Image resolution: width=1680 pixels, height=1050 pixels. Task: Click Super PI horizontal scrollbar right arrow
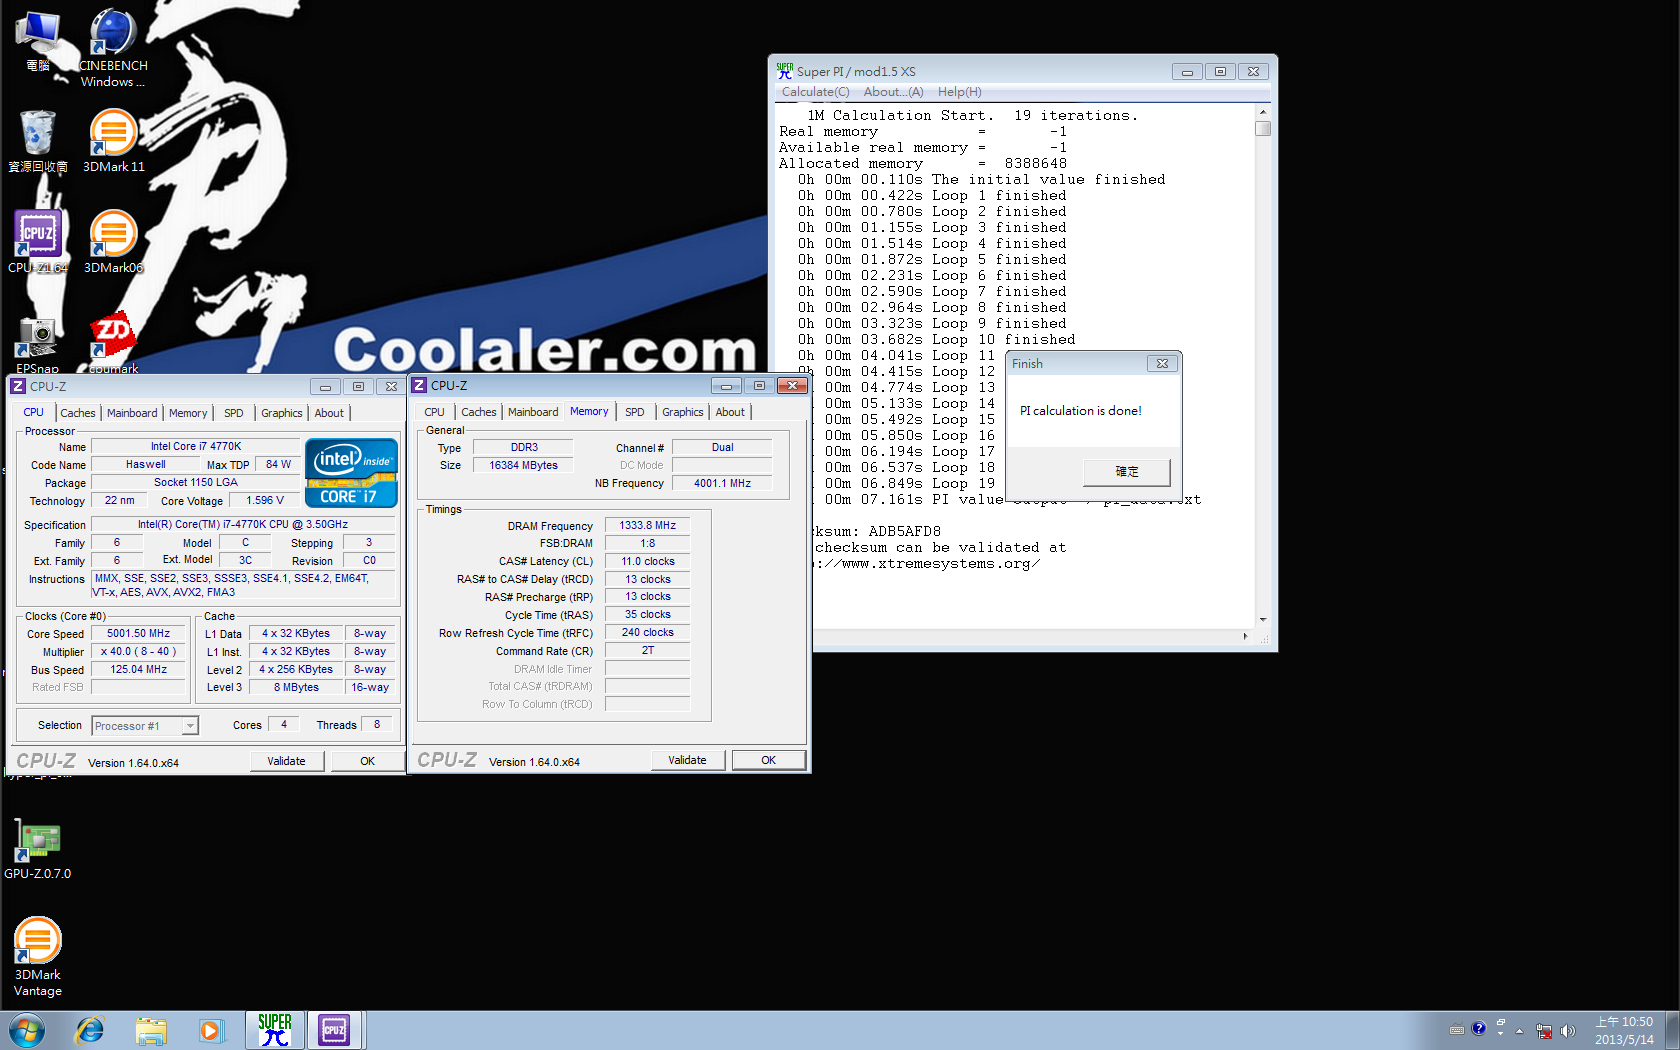point(1246,636)
